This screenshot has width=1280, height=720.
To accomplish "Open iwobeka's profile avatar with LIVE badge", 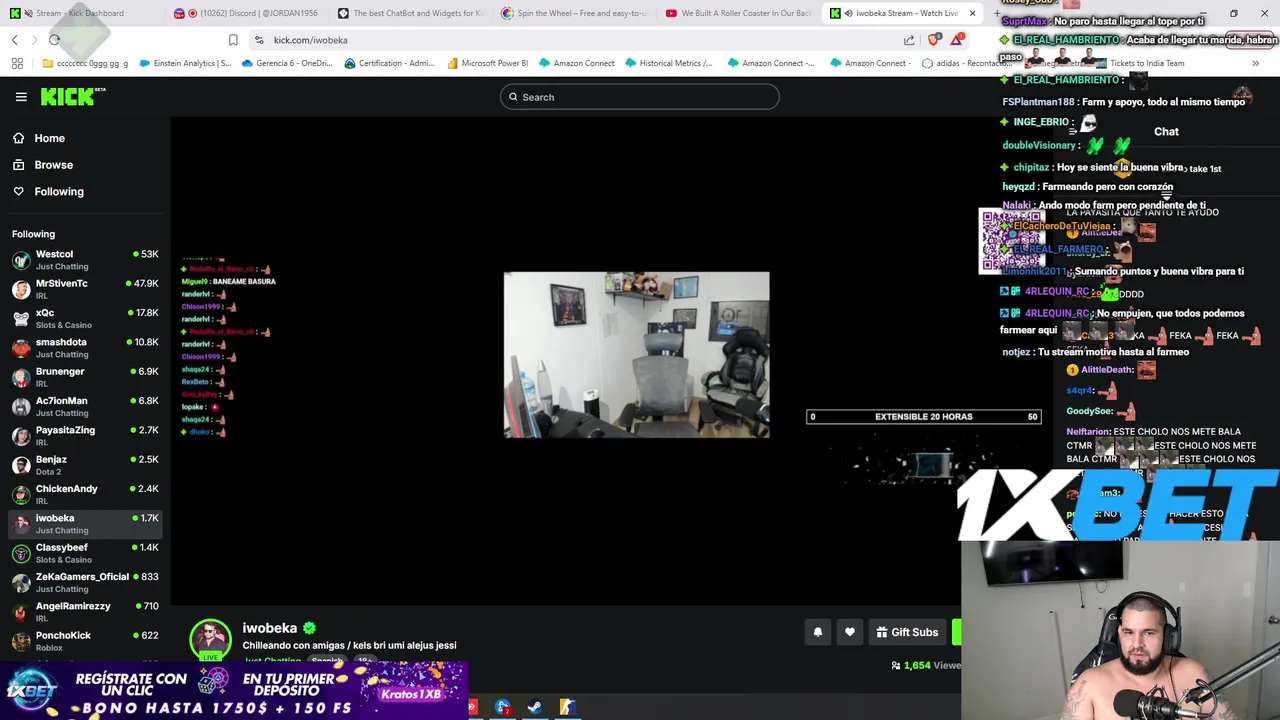I will (x=210, y=640).
